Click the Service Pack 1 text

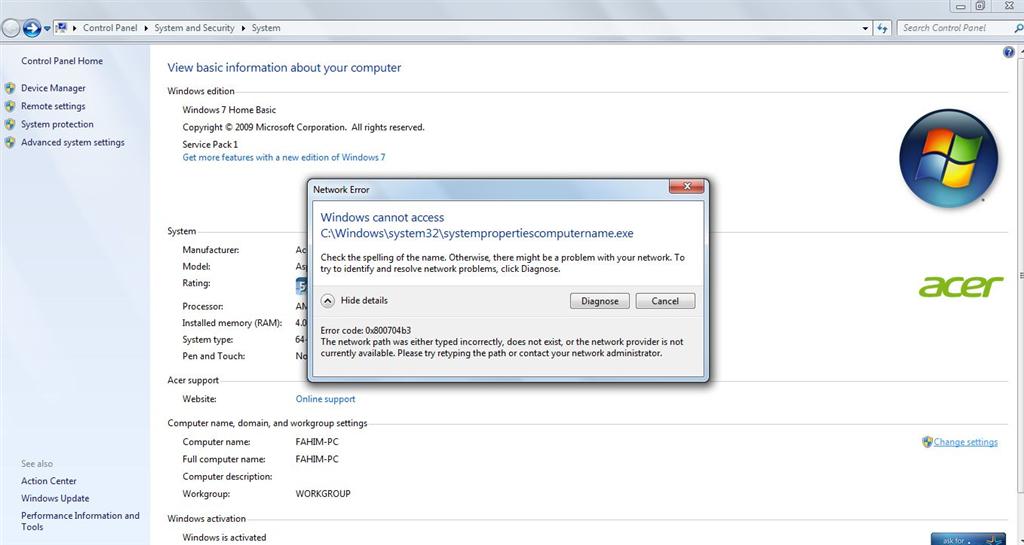(x=210, y=144)
